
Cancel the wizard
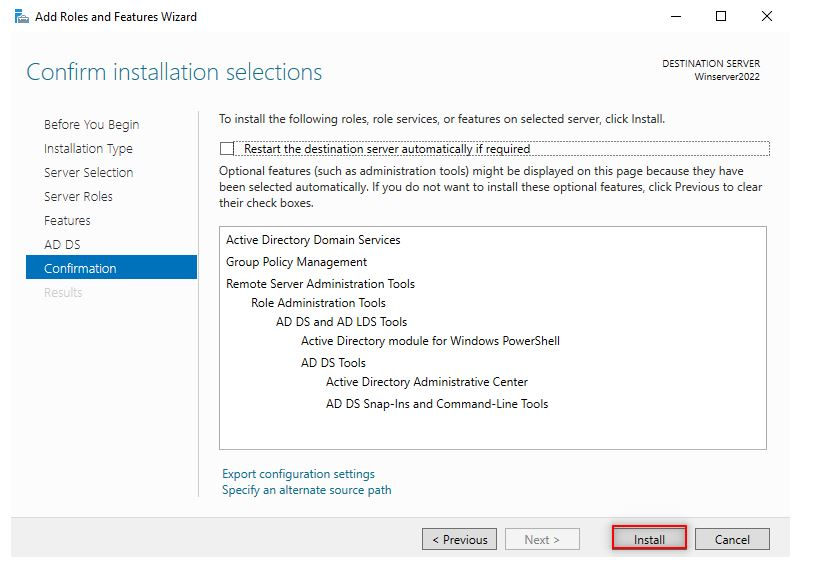pyautogui.click(x=732, y=539)
